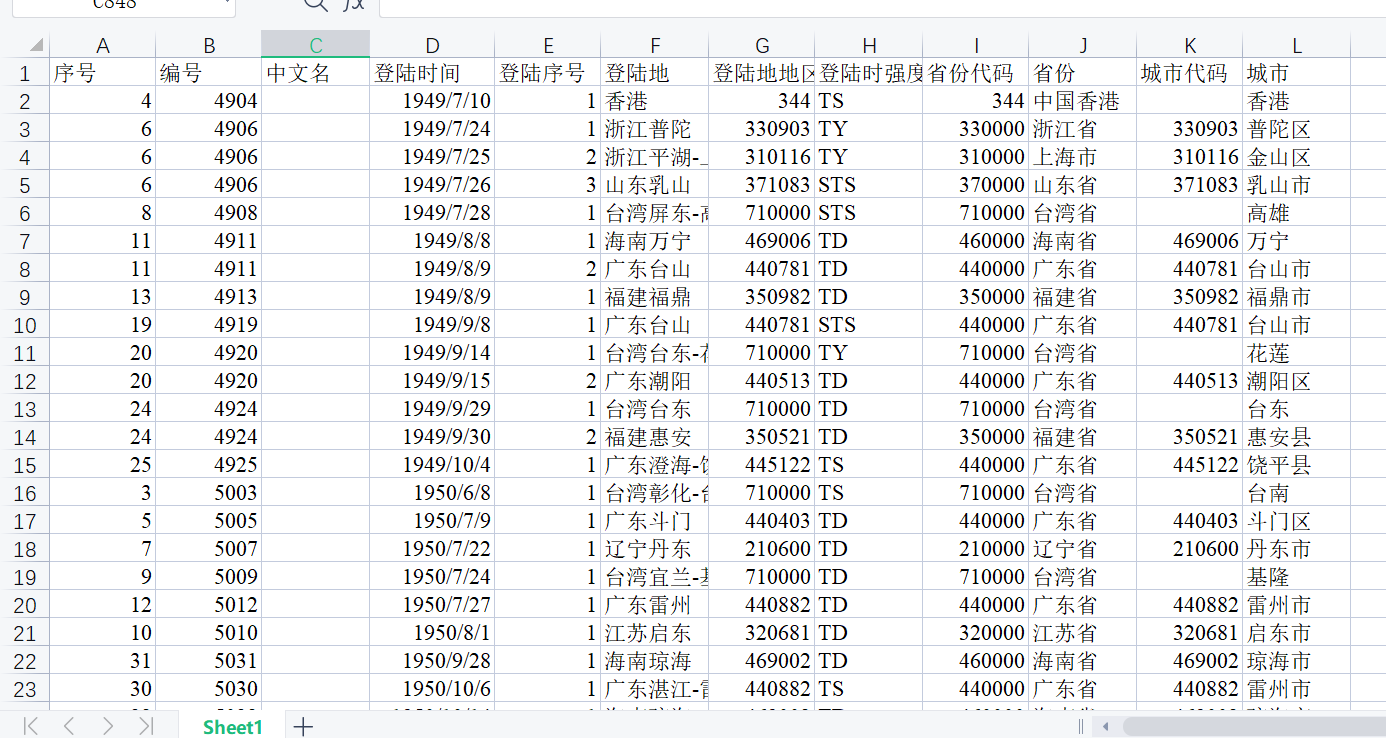Select the cell containing 海南万宁
This screenshot has width=1386, height=738.
pyautogui.click(x=655, y=241)
